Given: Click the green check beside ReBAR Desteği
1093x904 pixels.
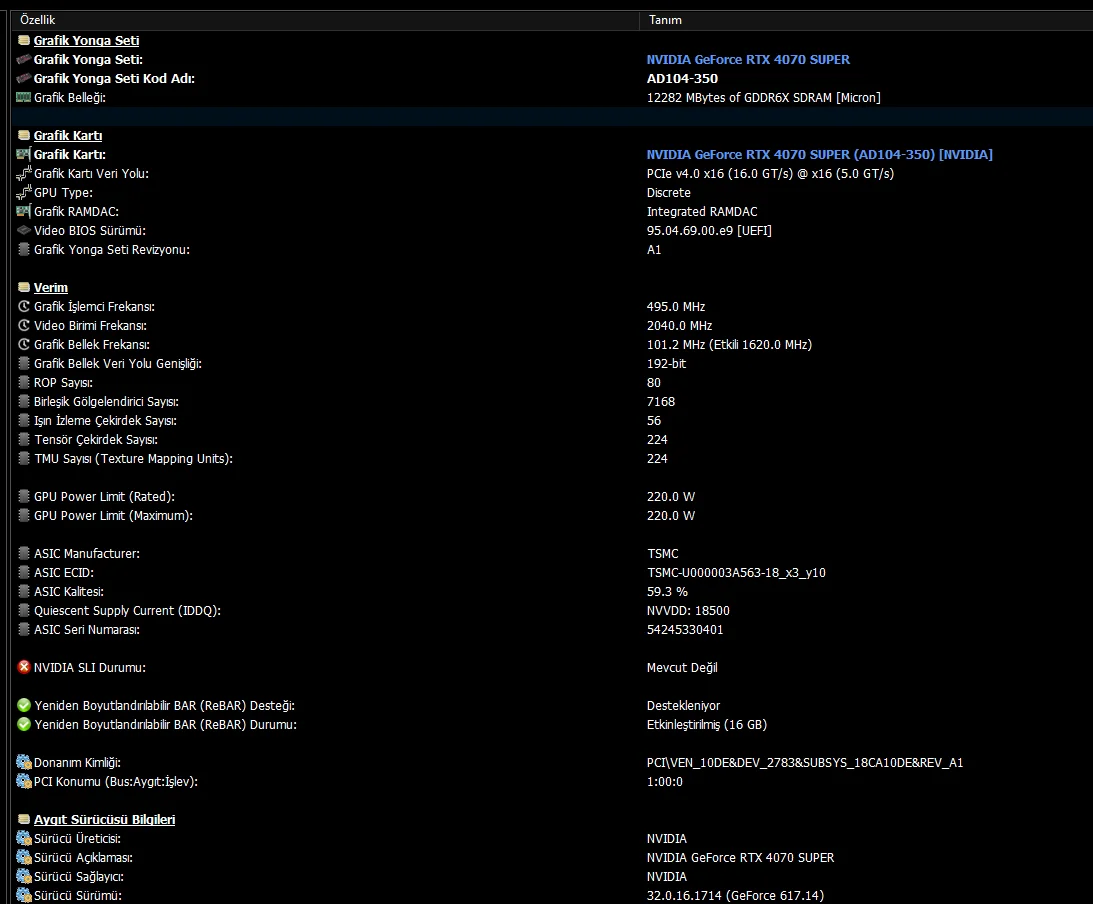Looking at the screenshot, I should pyautogui.click(x=24, y=705).
